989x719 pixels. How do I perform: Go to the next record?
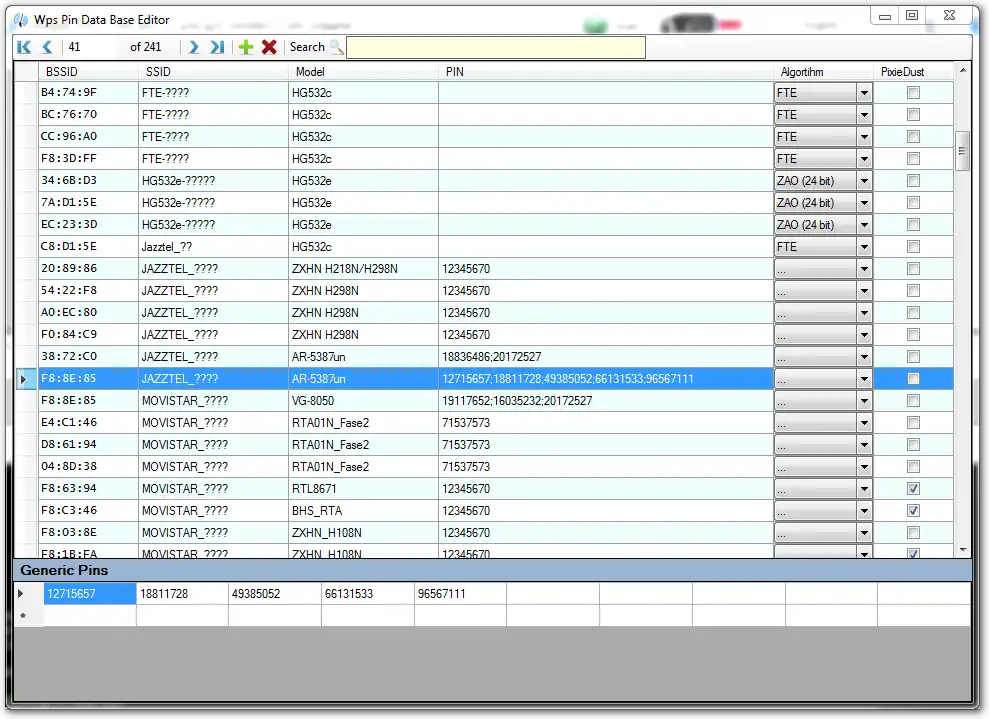tap(194, 47)
